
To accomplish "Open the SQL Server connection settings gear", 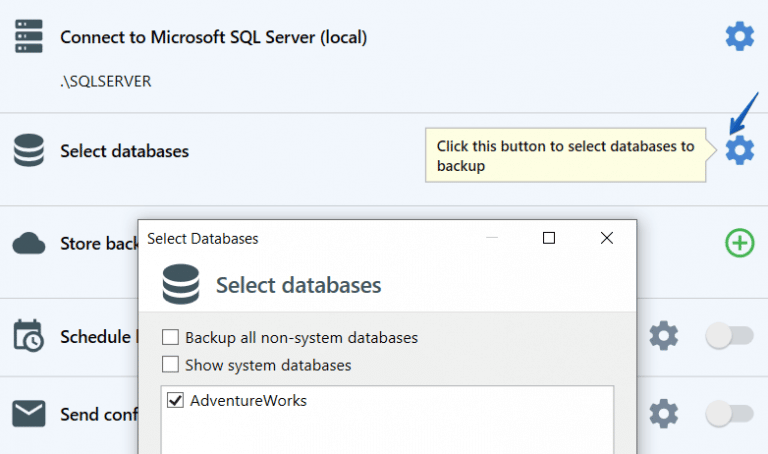I will tap(739, 37).
